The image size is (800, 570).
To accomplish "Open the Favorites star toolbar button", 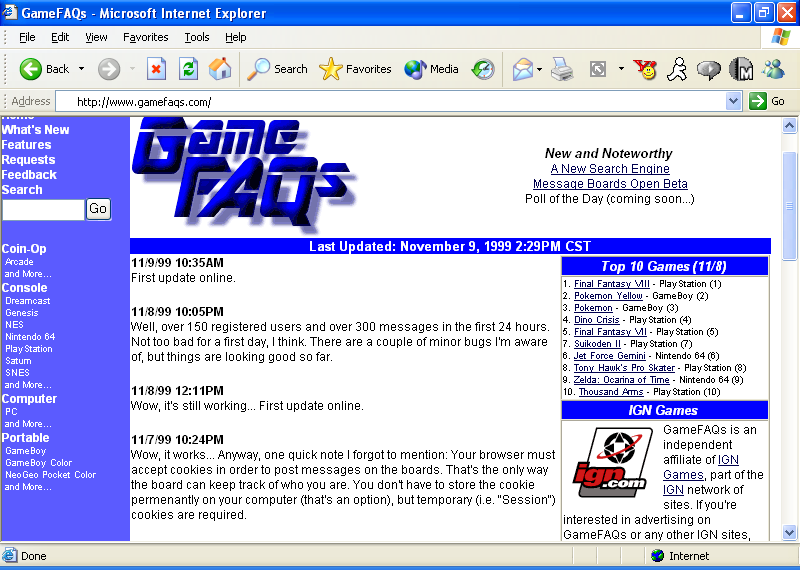I will click(x=355, y=69).
